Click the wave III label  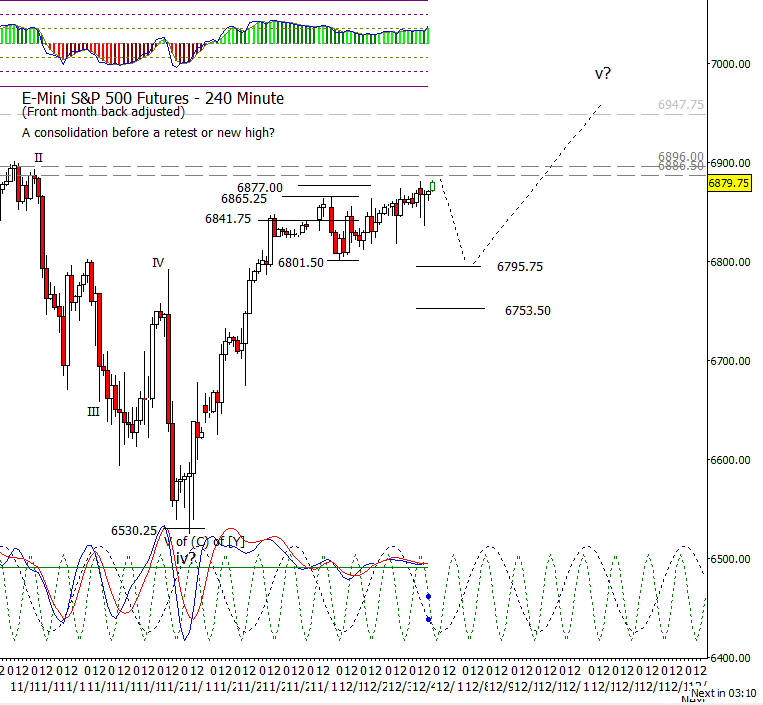tap(93, 412)
